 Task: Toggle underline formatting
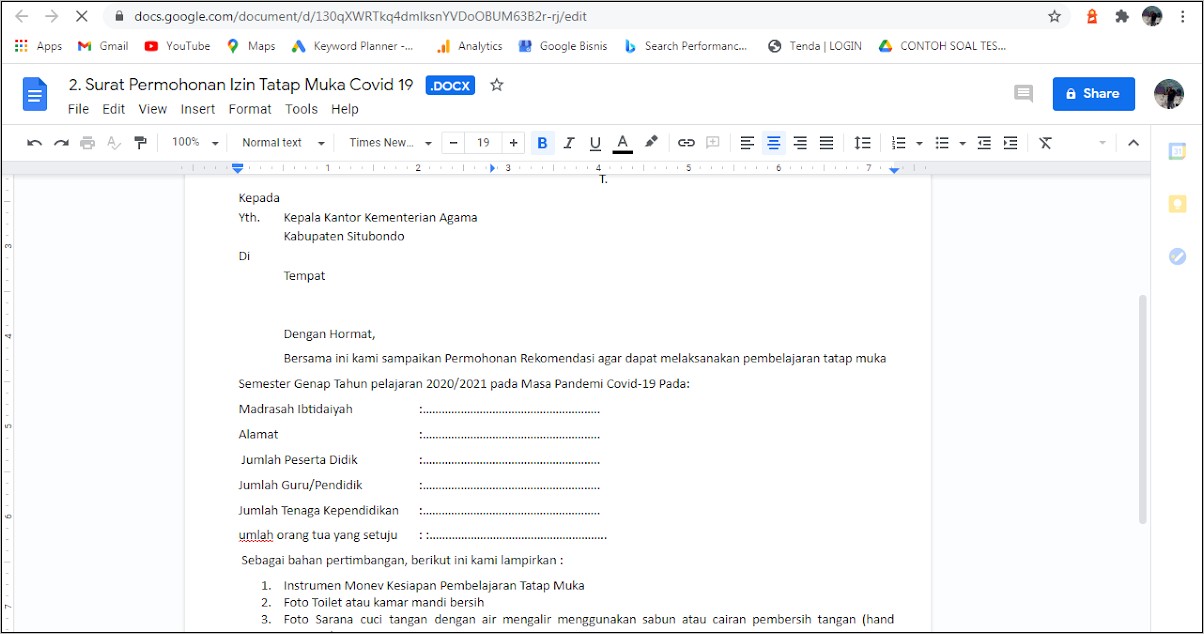[595, 143]
